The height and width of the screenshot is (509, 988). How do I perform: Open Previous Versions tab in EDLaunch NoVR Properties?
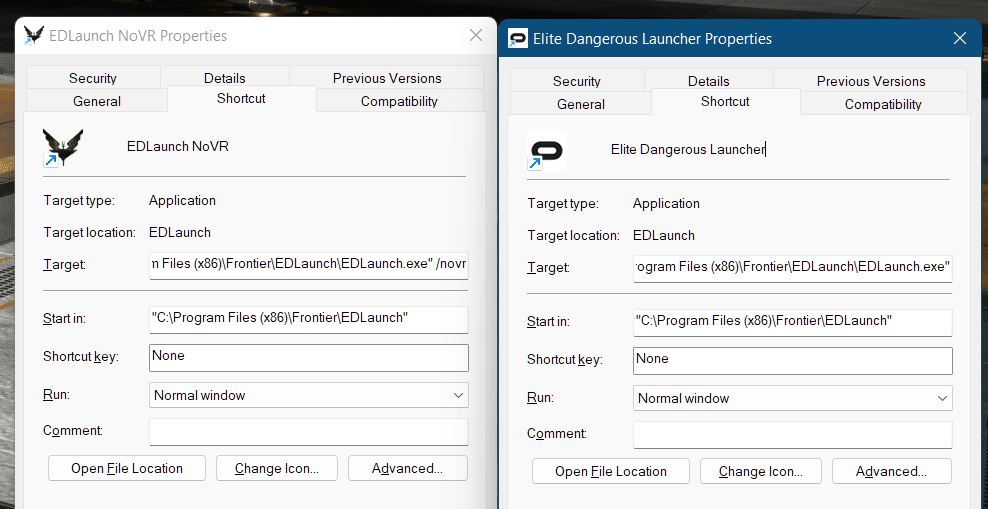(387, 78)
